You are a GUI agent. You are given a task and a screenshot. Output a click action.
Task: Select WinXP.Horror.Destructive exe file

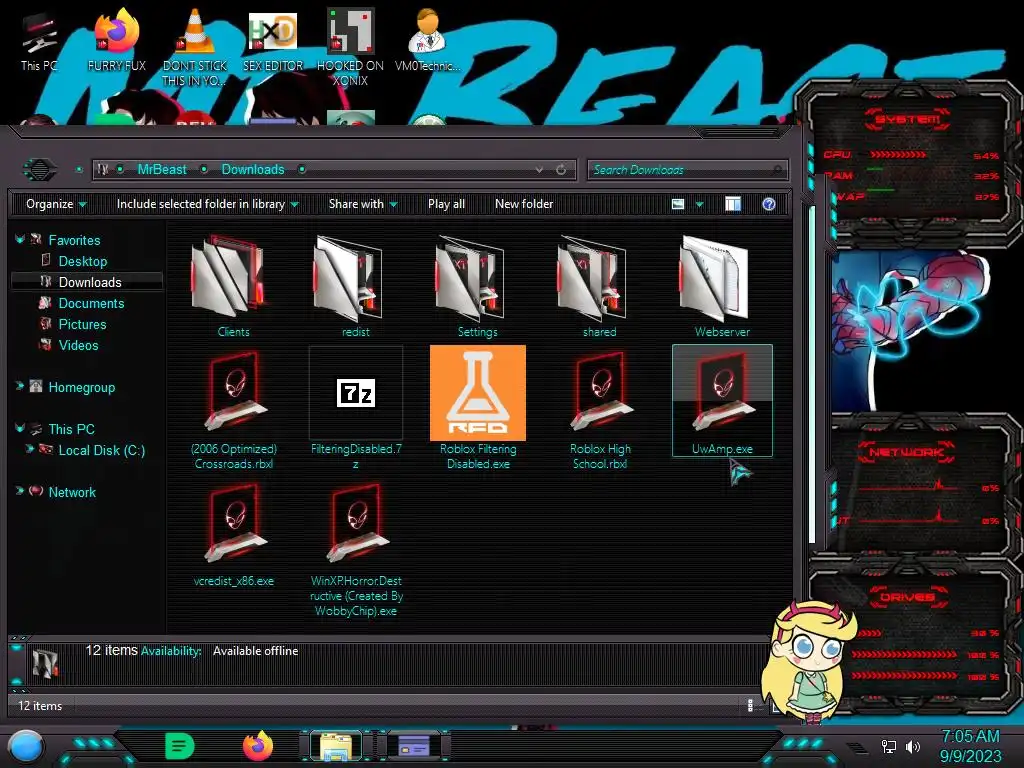click(x=355, y=549)
